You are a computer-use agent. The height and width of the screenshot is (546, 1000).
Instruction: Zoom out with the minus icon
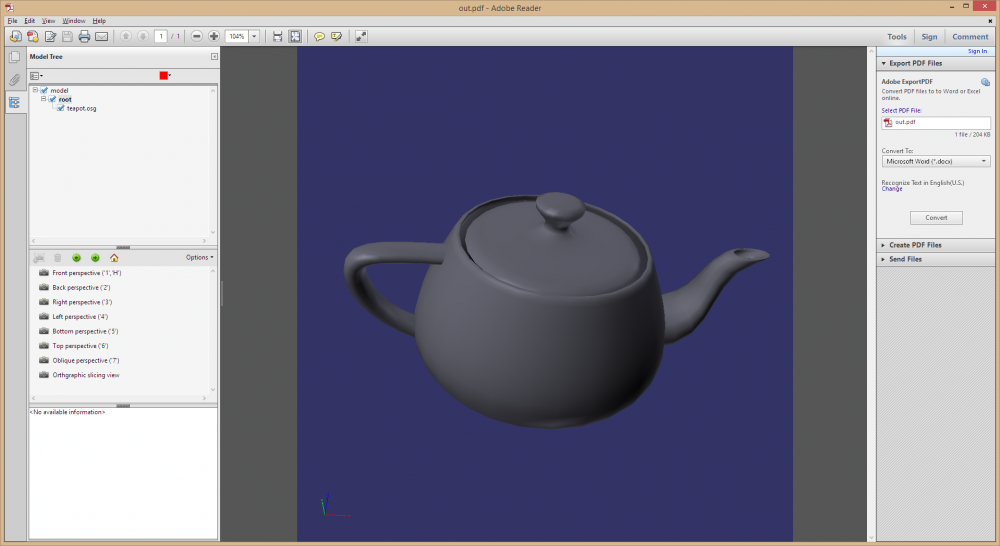[x=196, y=36]
